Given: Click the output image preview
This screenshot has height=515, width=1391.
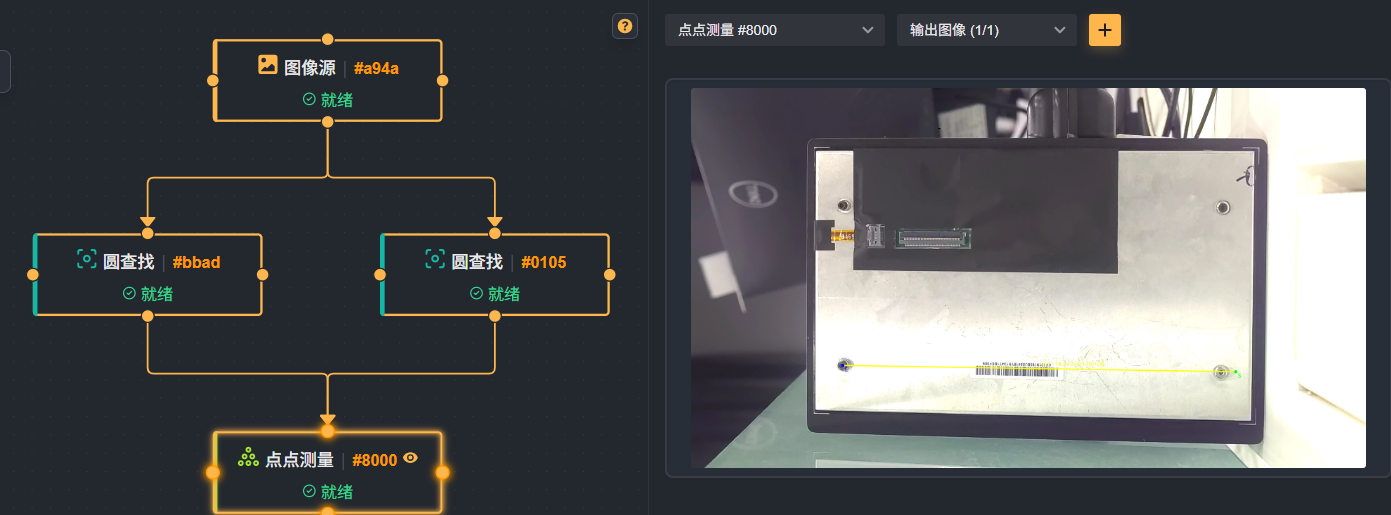Looking at the screenshot, I should coord(1028,277).
